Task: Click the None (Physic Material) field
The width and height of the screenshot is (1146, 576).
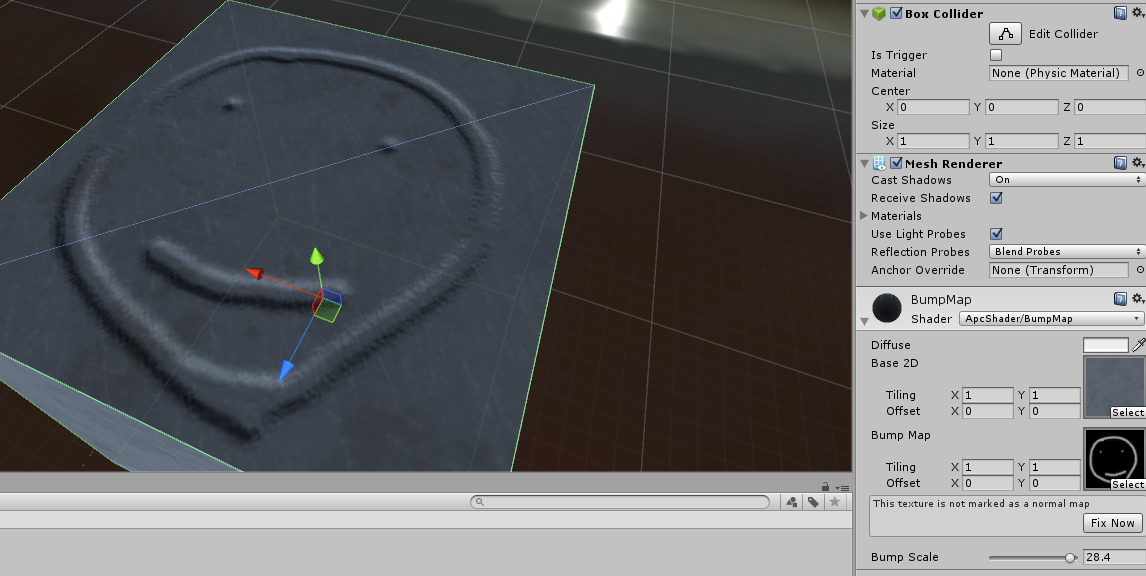Action: 1058,73
